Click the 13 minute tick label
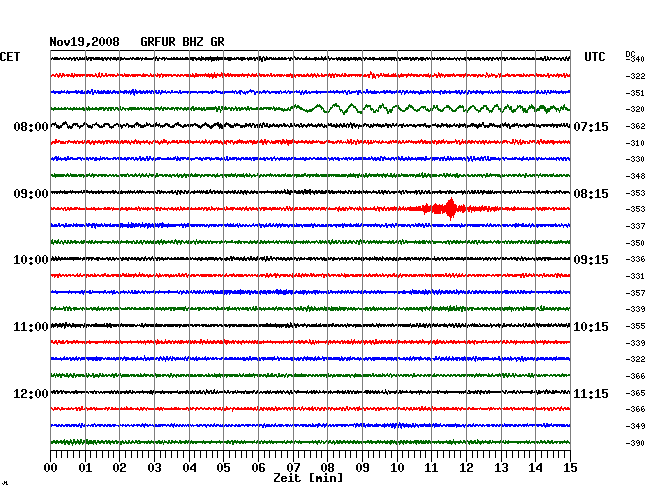650x494 pixels. [501, 468]
